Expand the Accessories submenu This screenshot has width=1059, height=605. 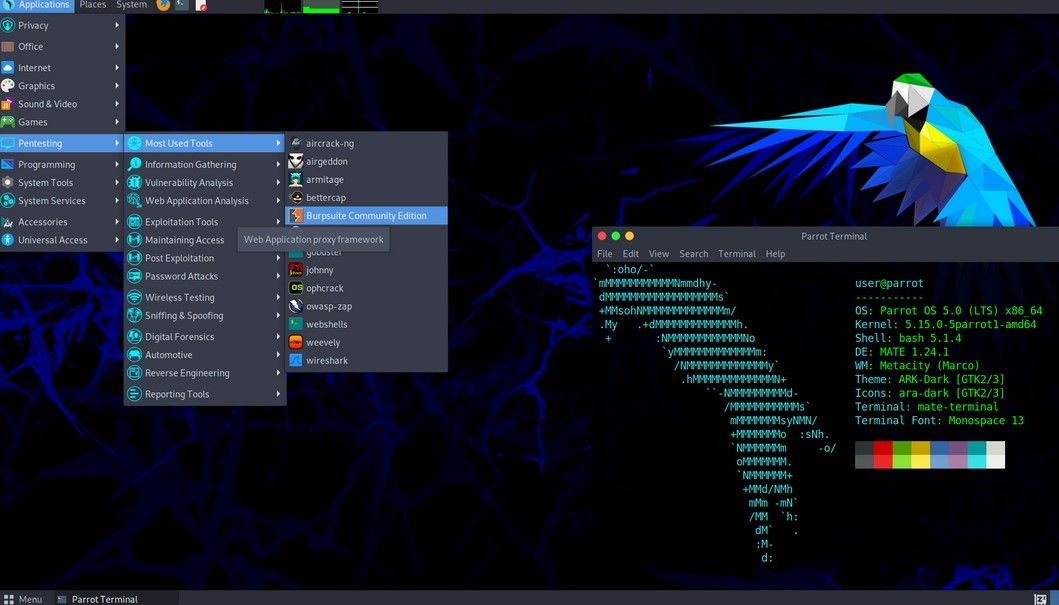[63, 221]
